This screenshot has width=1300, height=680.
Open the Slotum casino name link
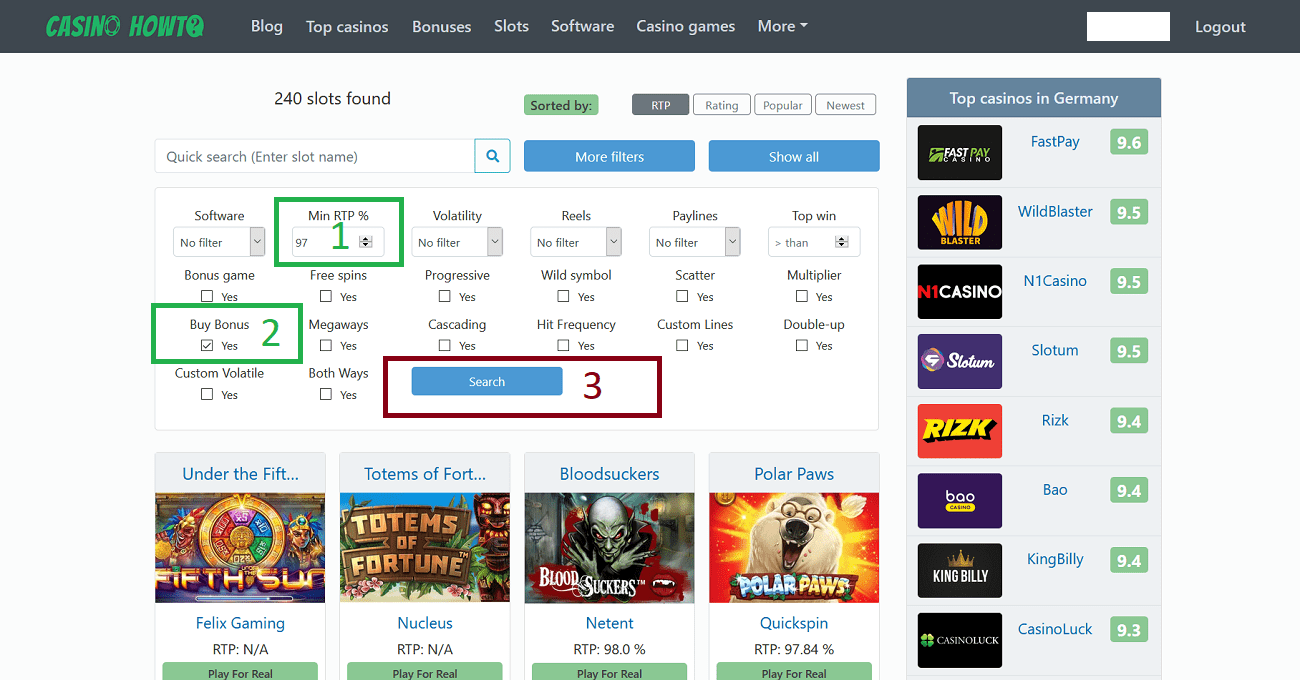pos(1055,350)
